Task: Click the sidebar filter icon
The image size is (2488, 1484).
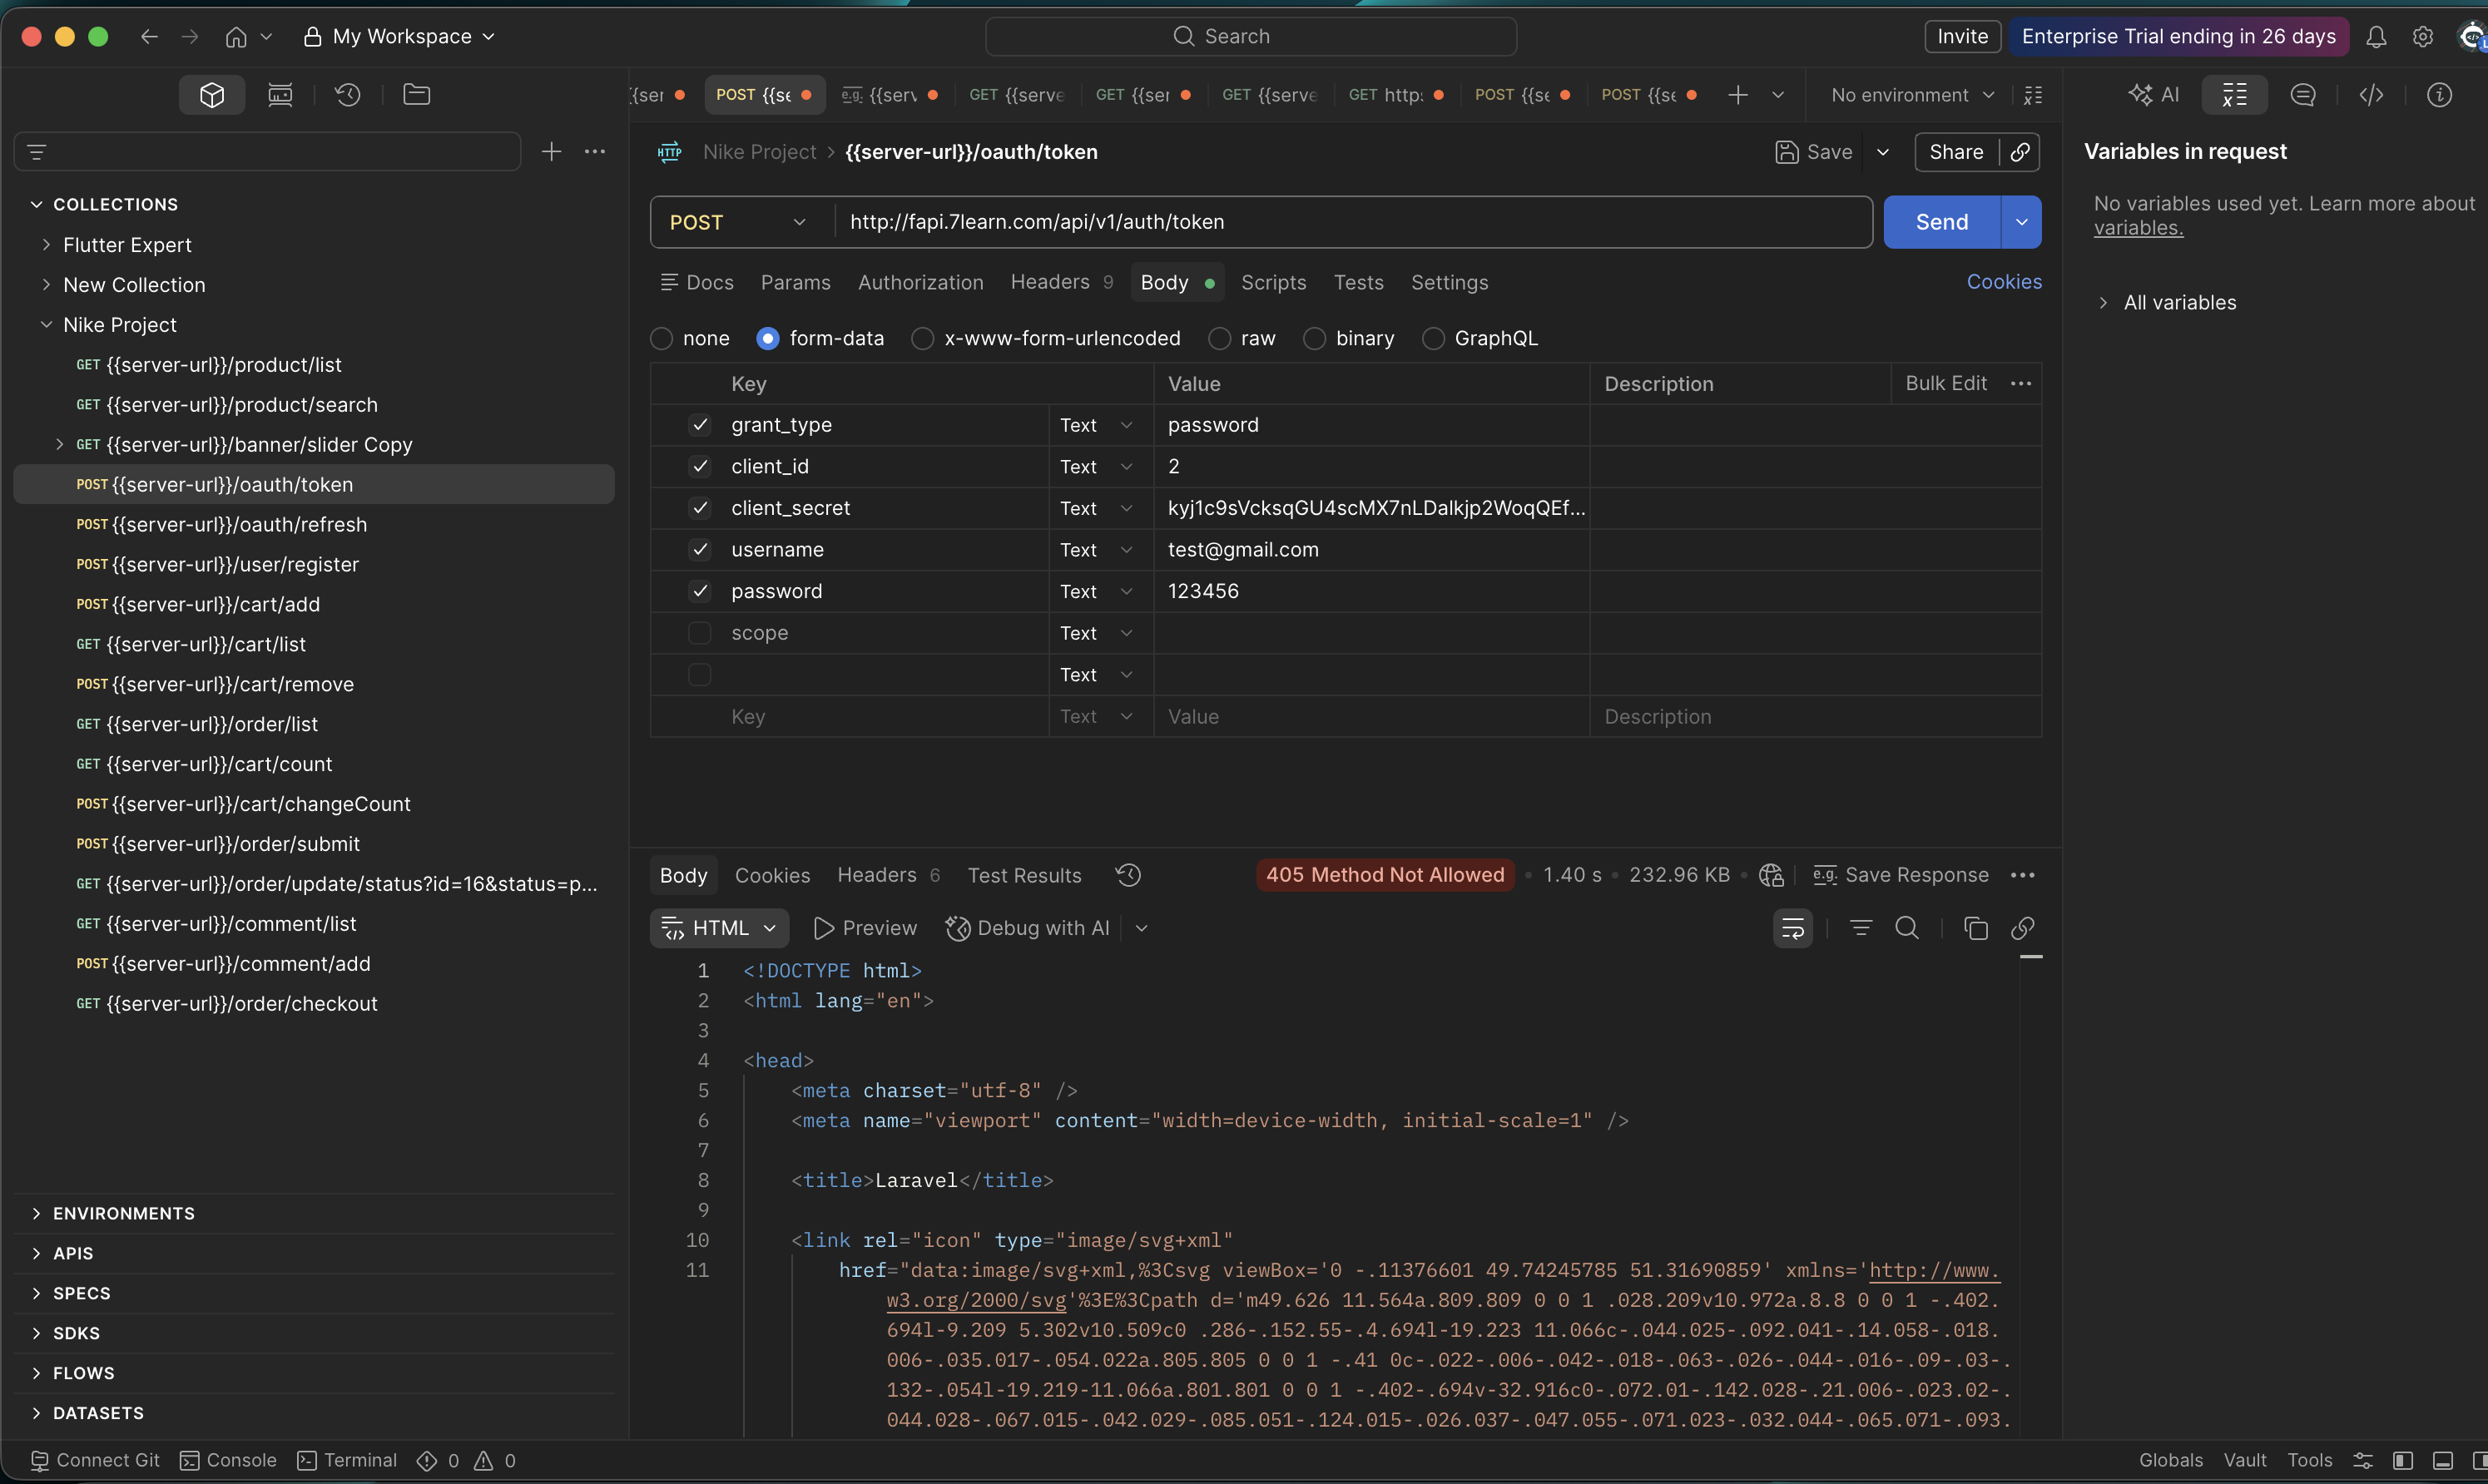Action: tap(37, 152)
